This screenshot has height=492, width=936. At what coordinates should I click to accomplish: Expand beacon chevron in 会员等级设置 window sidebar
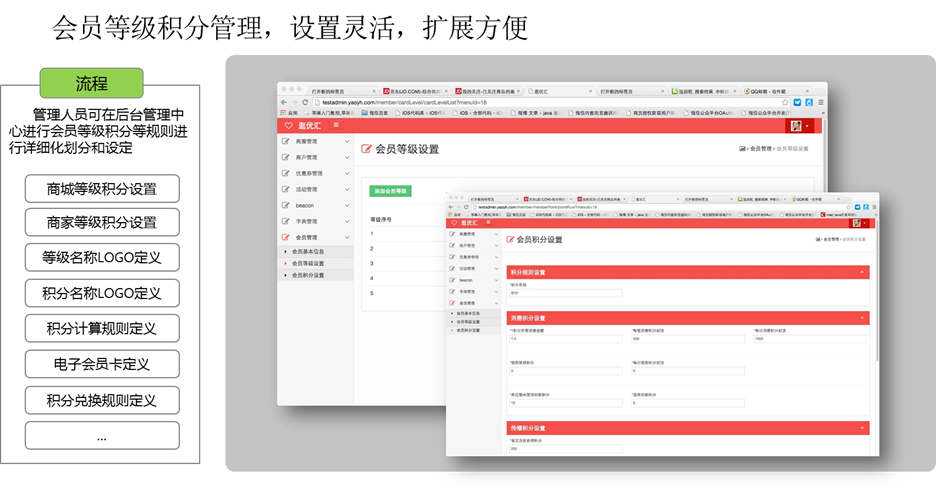(x=347, y=205)
